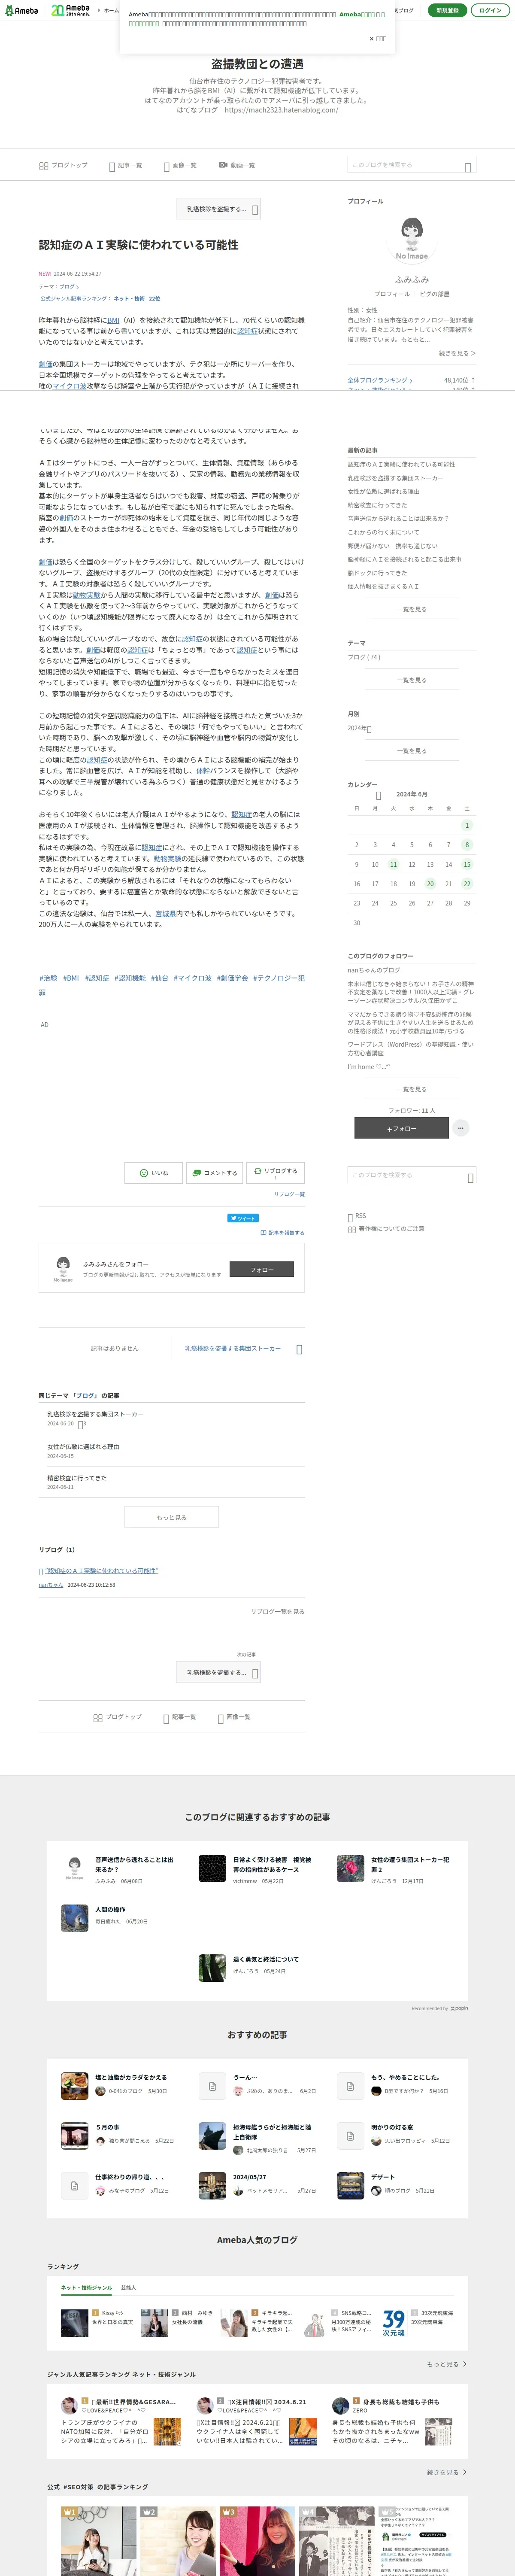Click the コメントする button

[x=215, y=1173]
